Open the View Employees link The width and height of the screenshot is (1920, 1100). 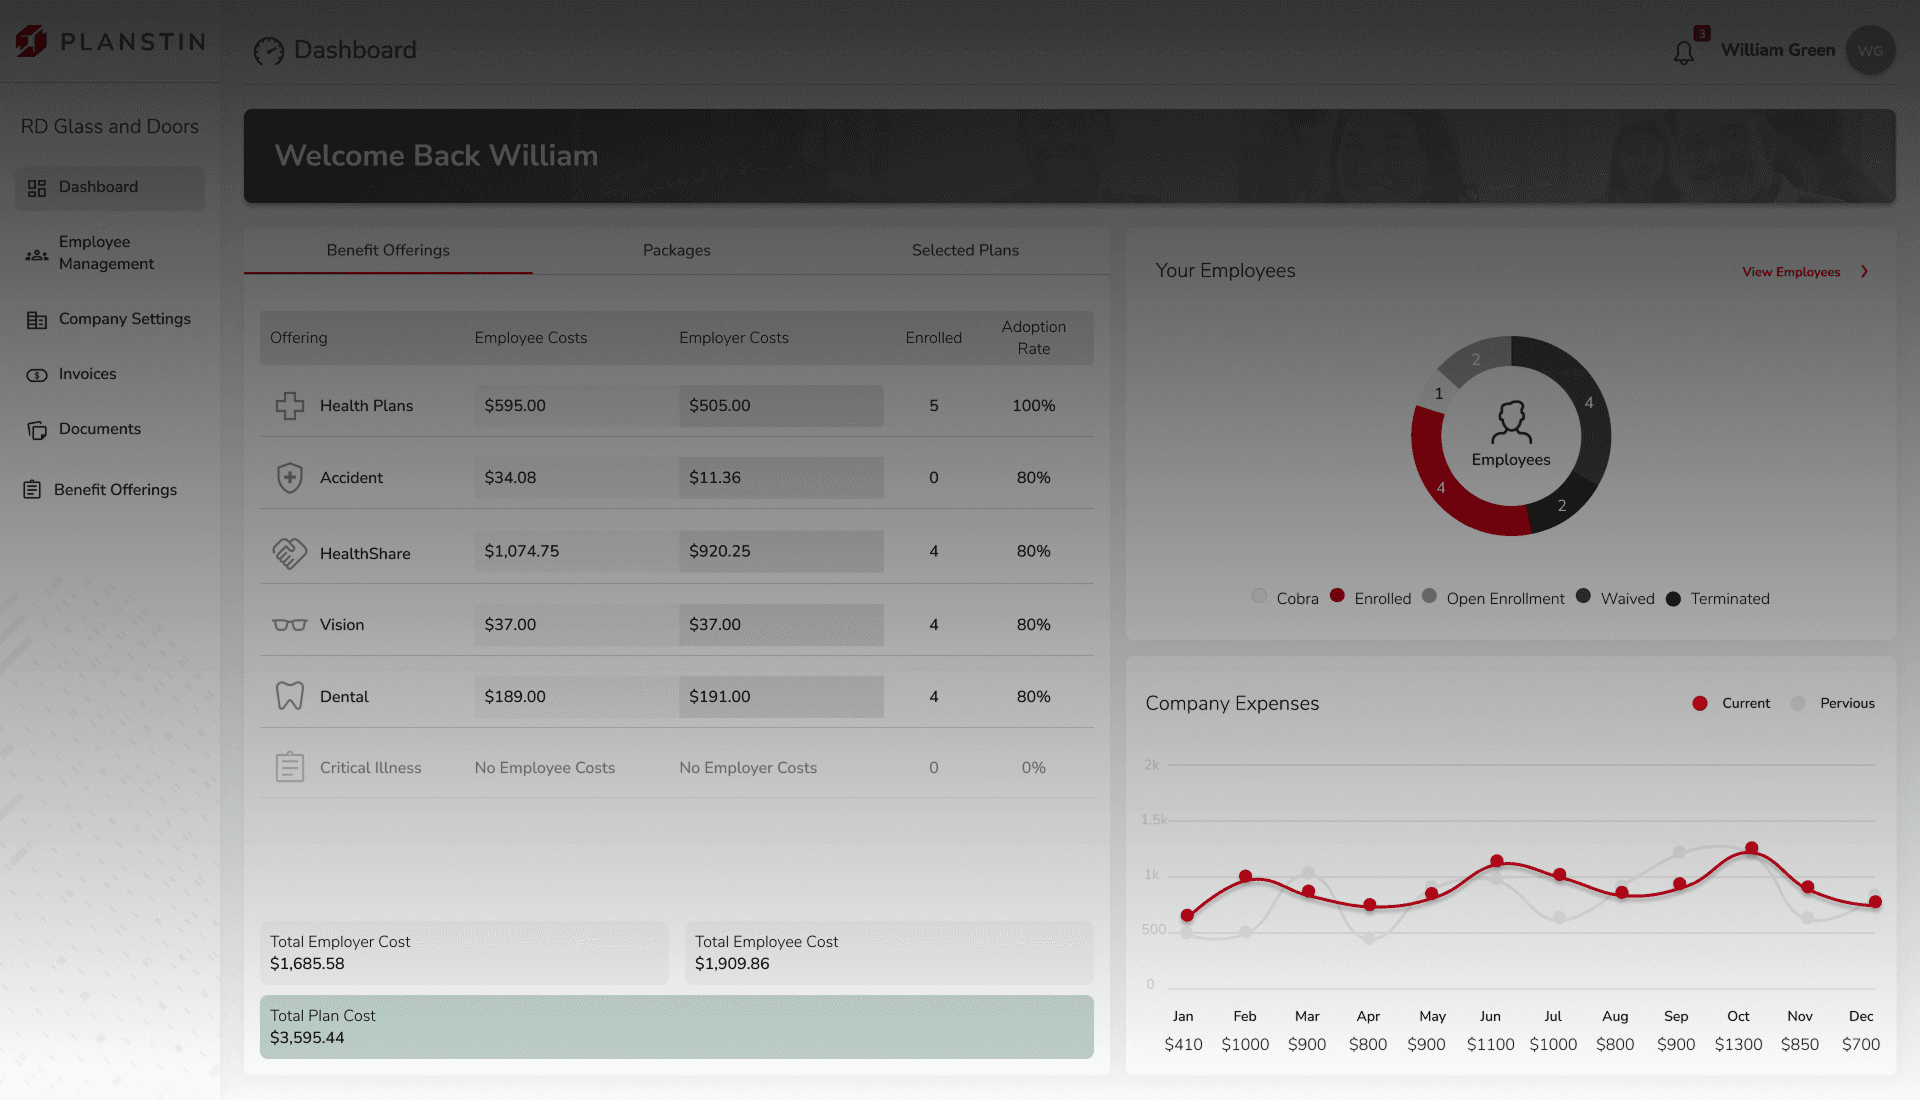tap(1791, 272)
